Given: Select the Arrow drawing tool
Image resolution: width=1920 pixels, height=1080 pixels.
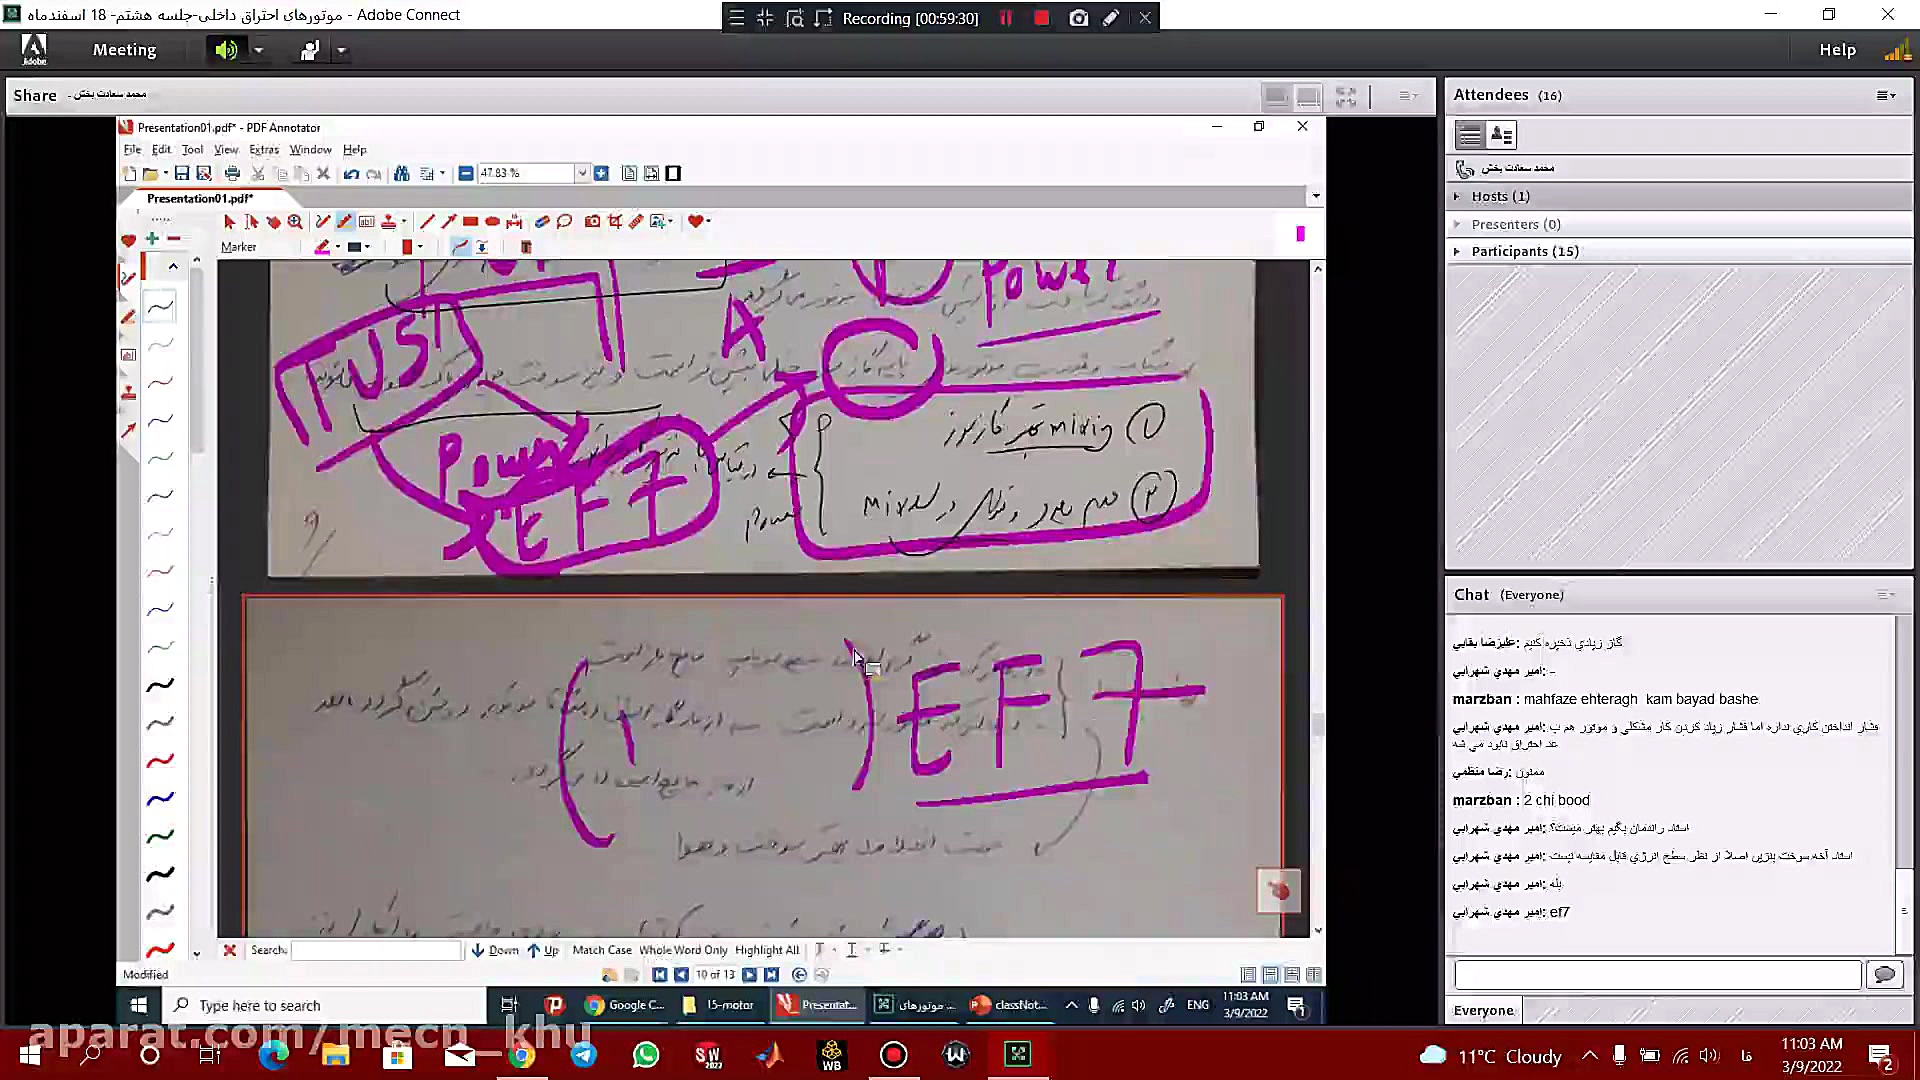Looking at the screenshot, I should pos(448,222).
